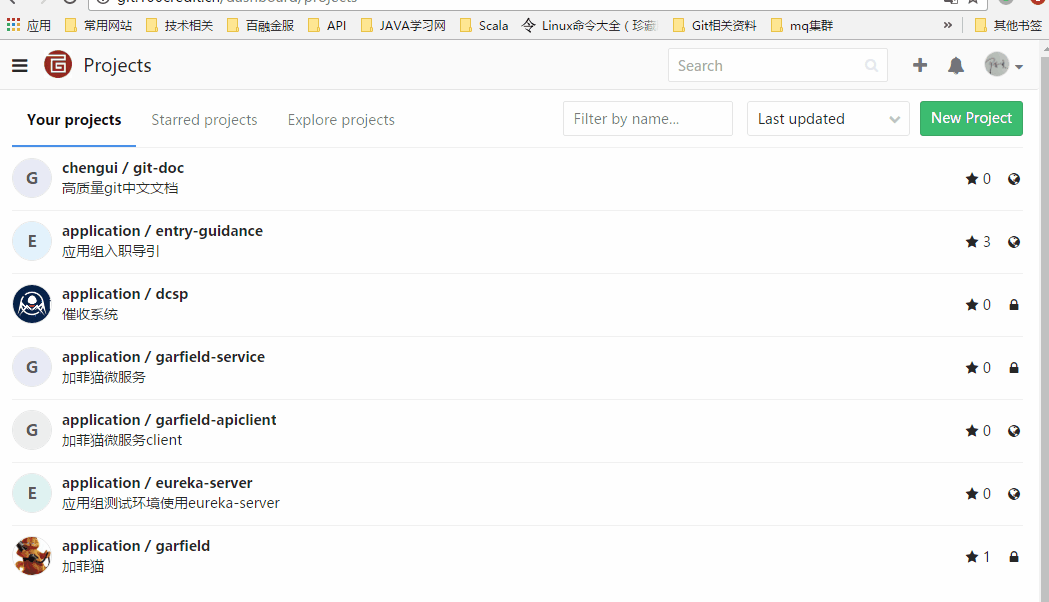Click the Projects header title
The height and width of the screenshot is (602, 1049).
click(x=117, y=66)
